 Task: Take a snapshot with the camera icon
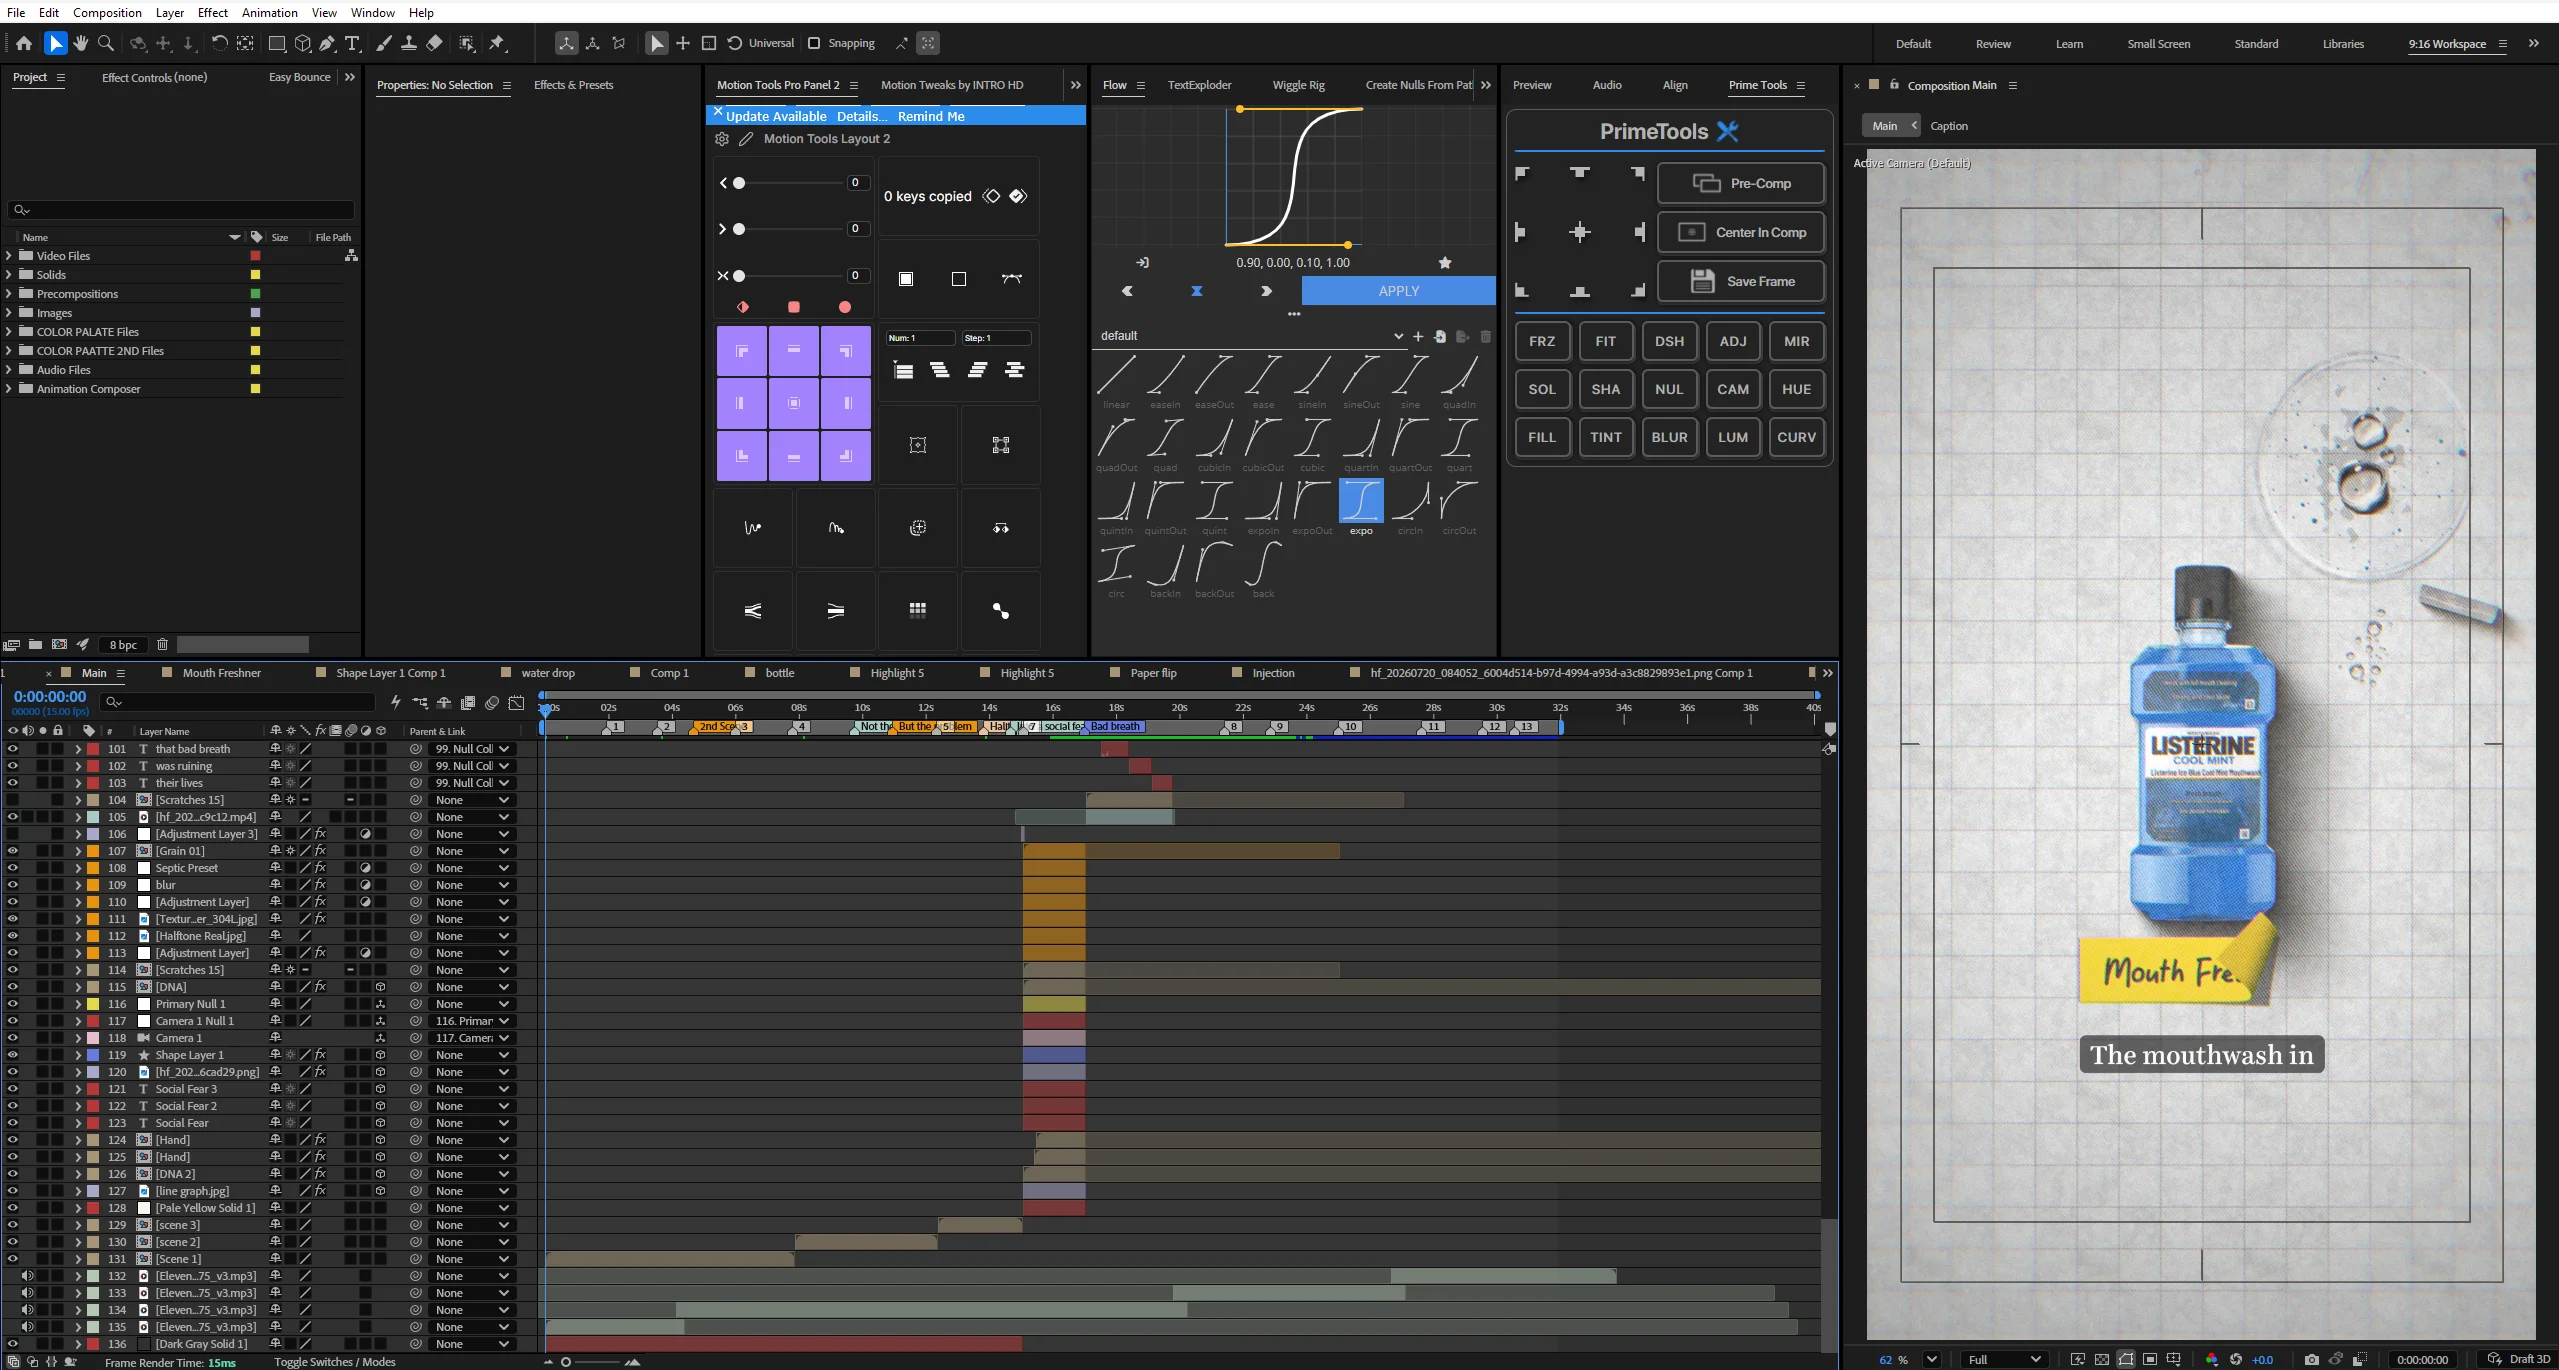(2311, 1359)
